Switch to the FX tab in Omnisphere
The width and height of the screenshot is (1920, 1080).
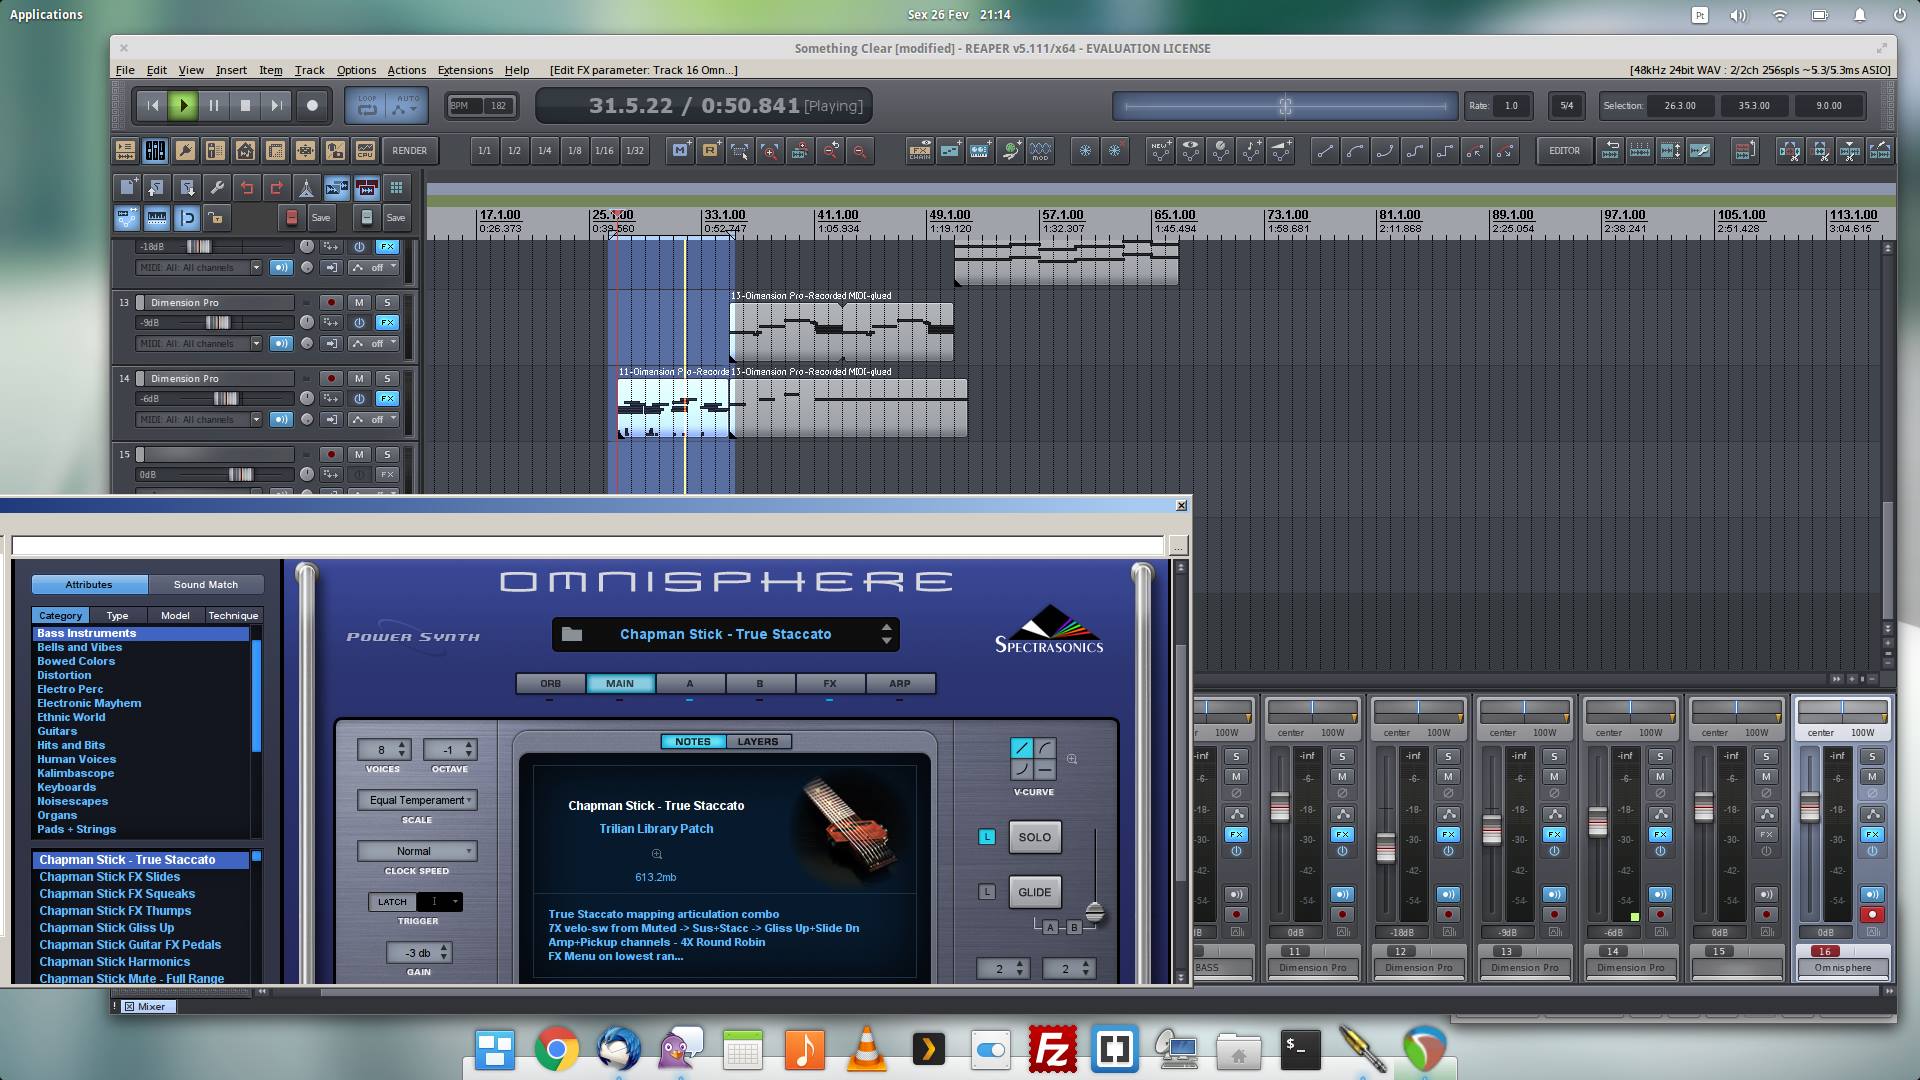click(830, 684)
